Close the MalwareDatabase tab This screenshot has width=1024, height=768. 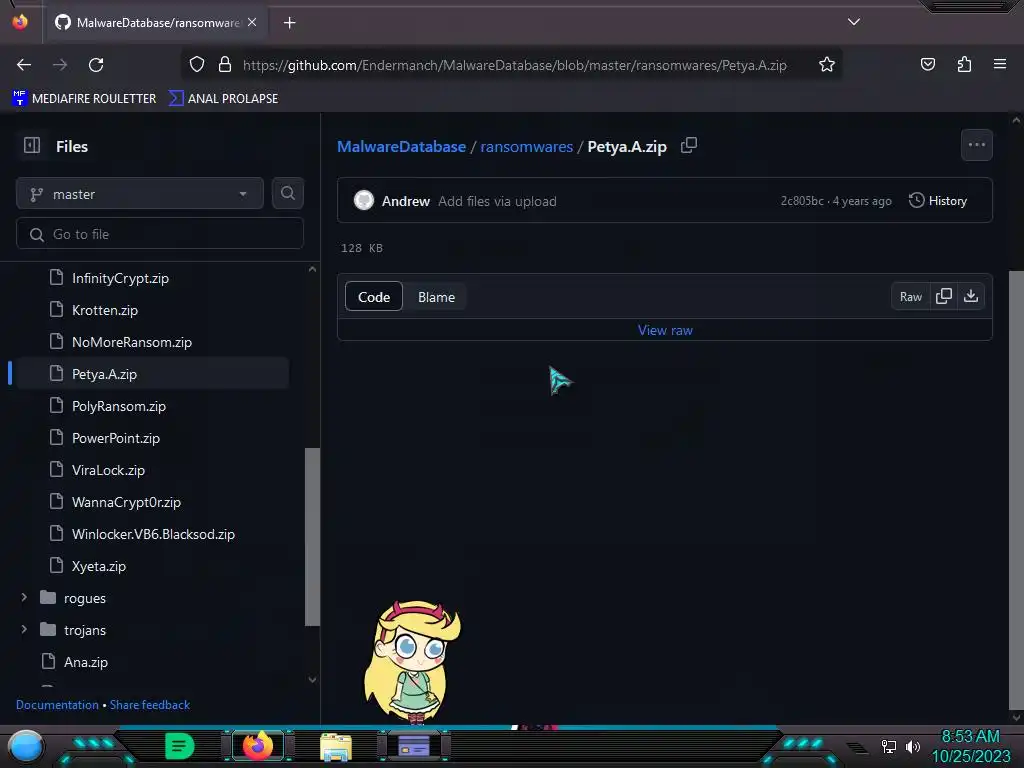[252, 23]
